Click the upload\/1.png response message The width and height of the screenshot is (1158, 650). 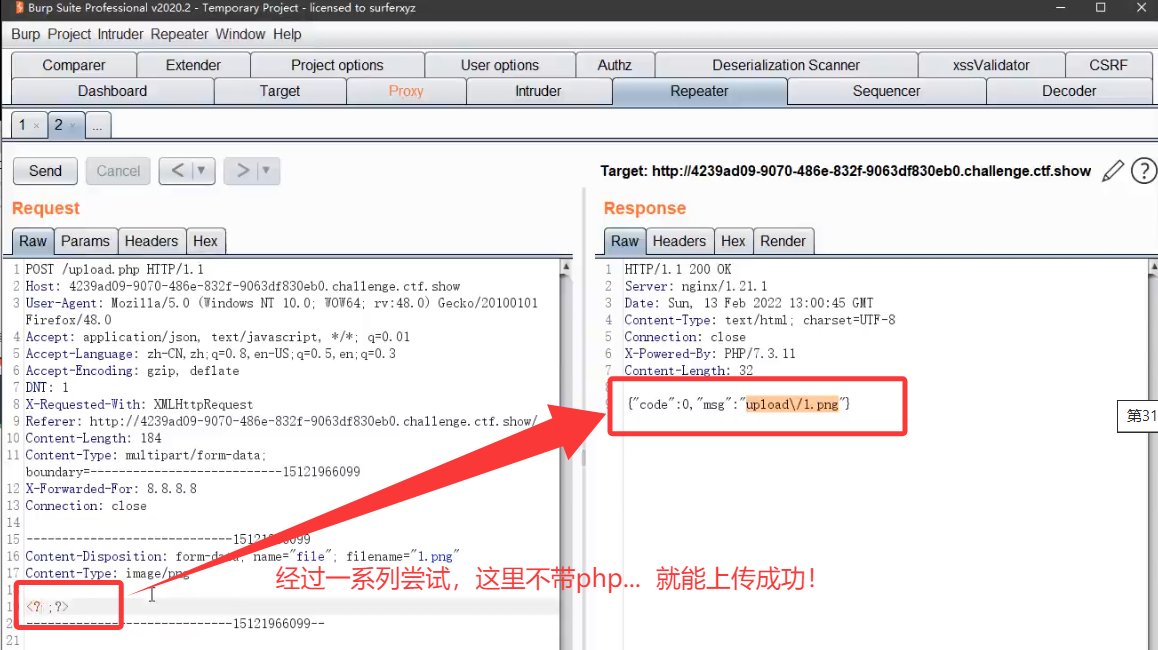[x=792, y=404]
